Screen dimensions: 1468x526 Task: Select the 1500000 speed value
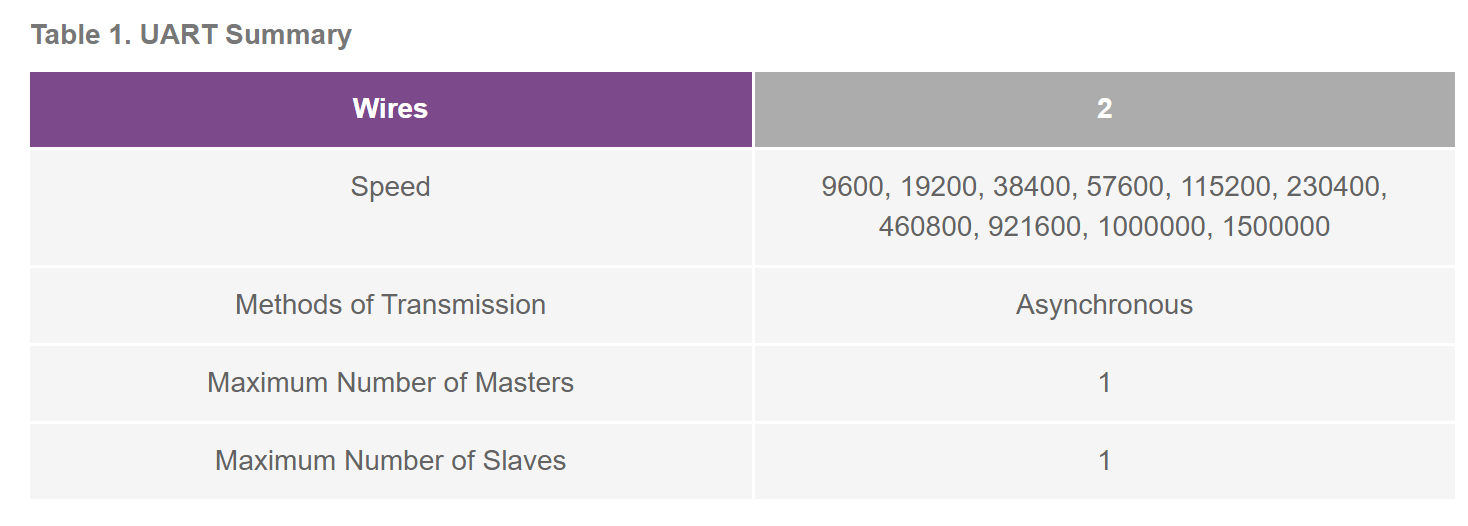click(x=1276, y=227)
